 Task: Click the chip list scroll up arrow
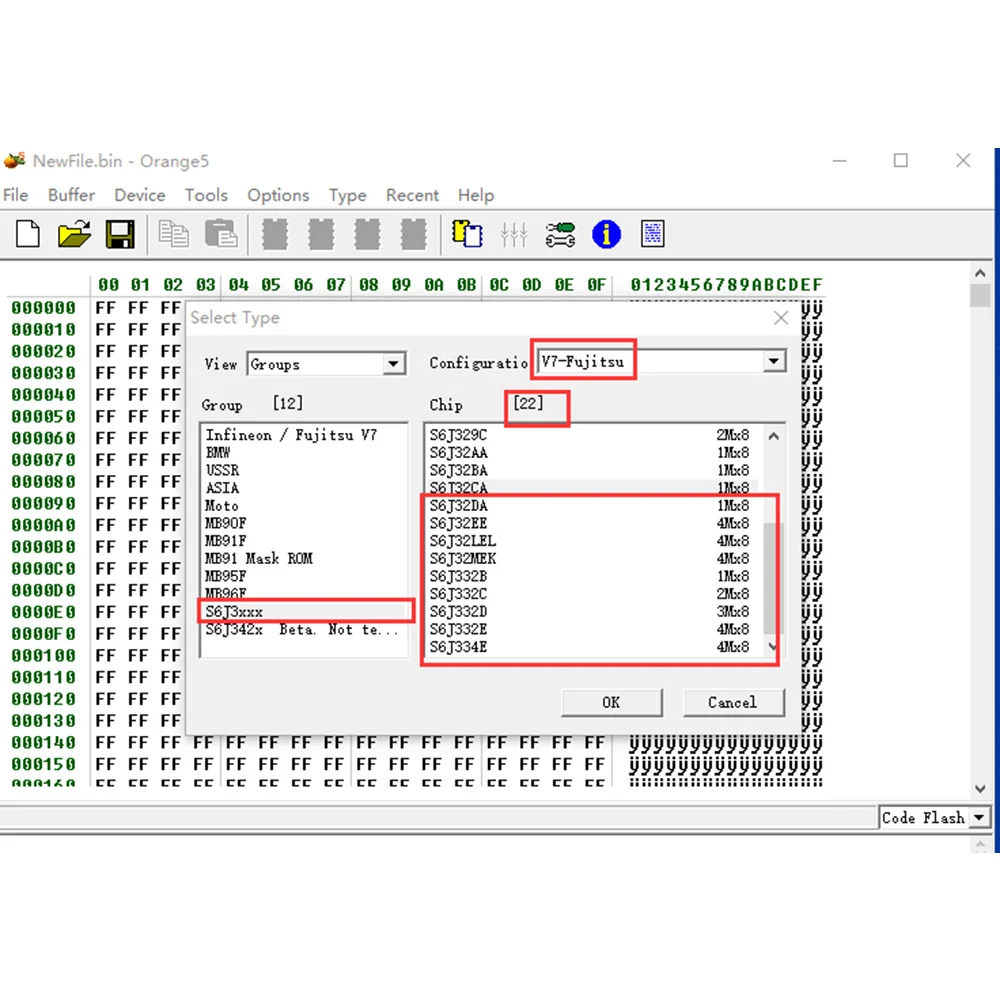pos(772,436)
